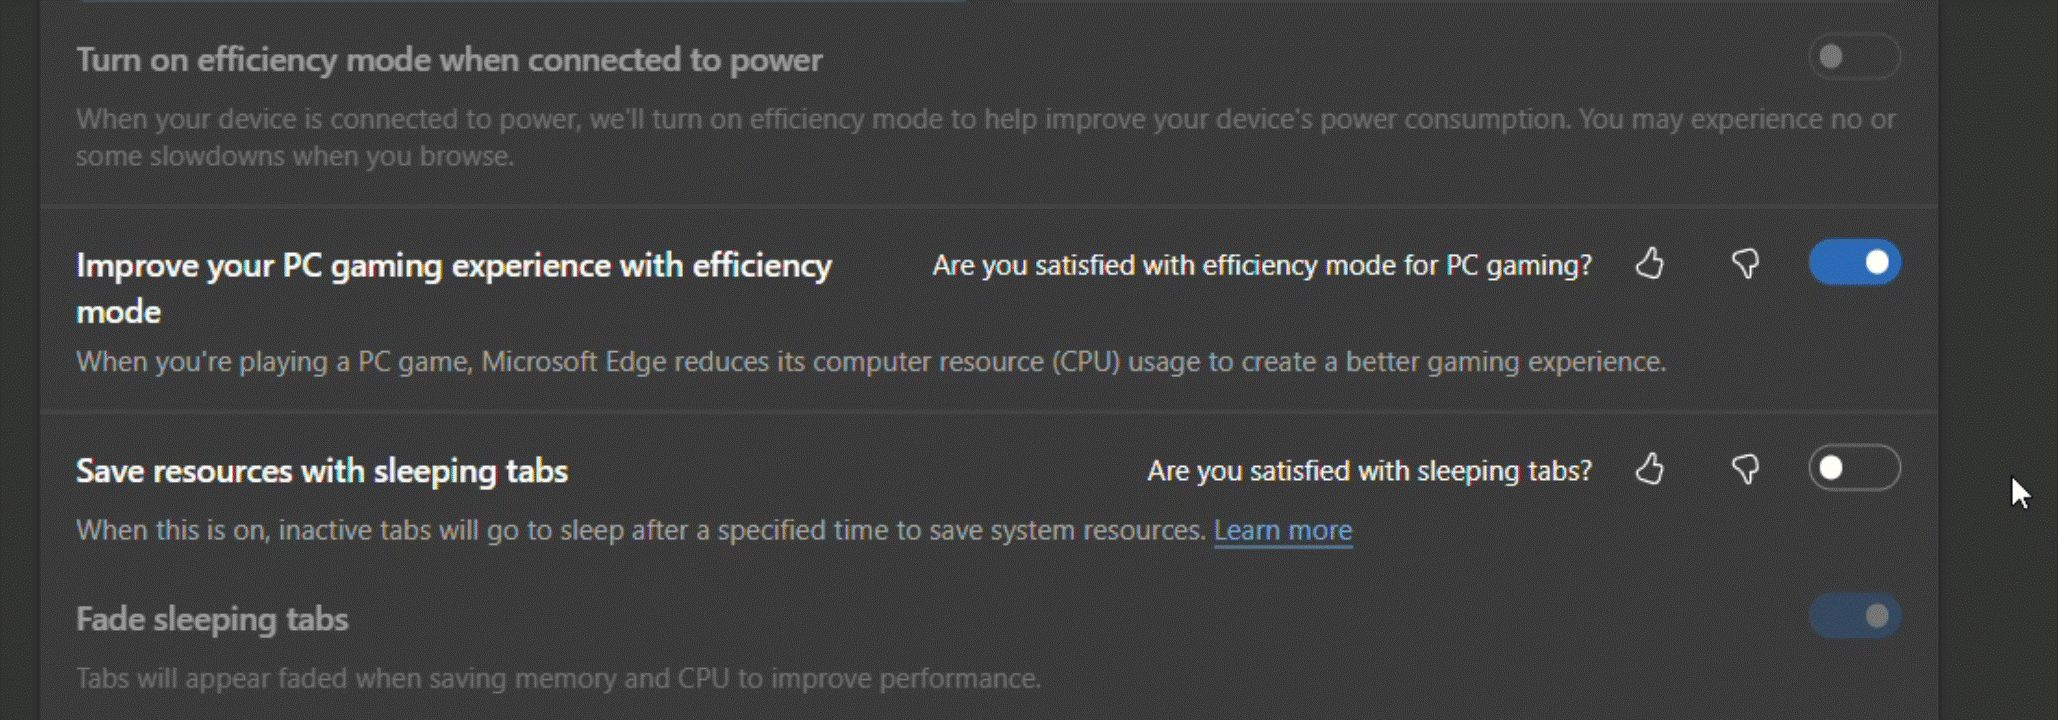
Task: Click 'Turn on efficiency mode when connected to power' title
Action: tap(449, 60)
